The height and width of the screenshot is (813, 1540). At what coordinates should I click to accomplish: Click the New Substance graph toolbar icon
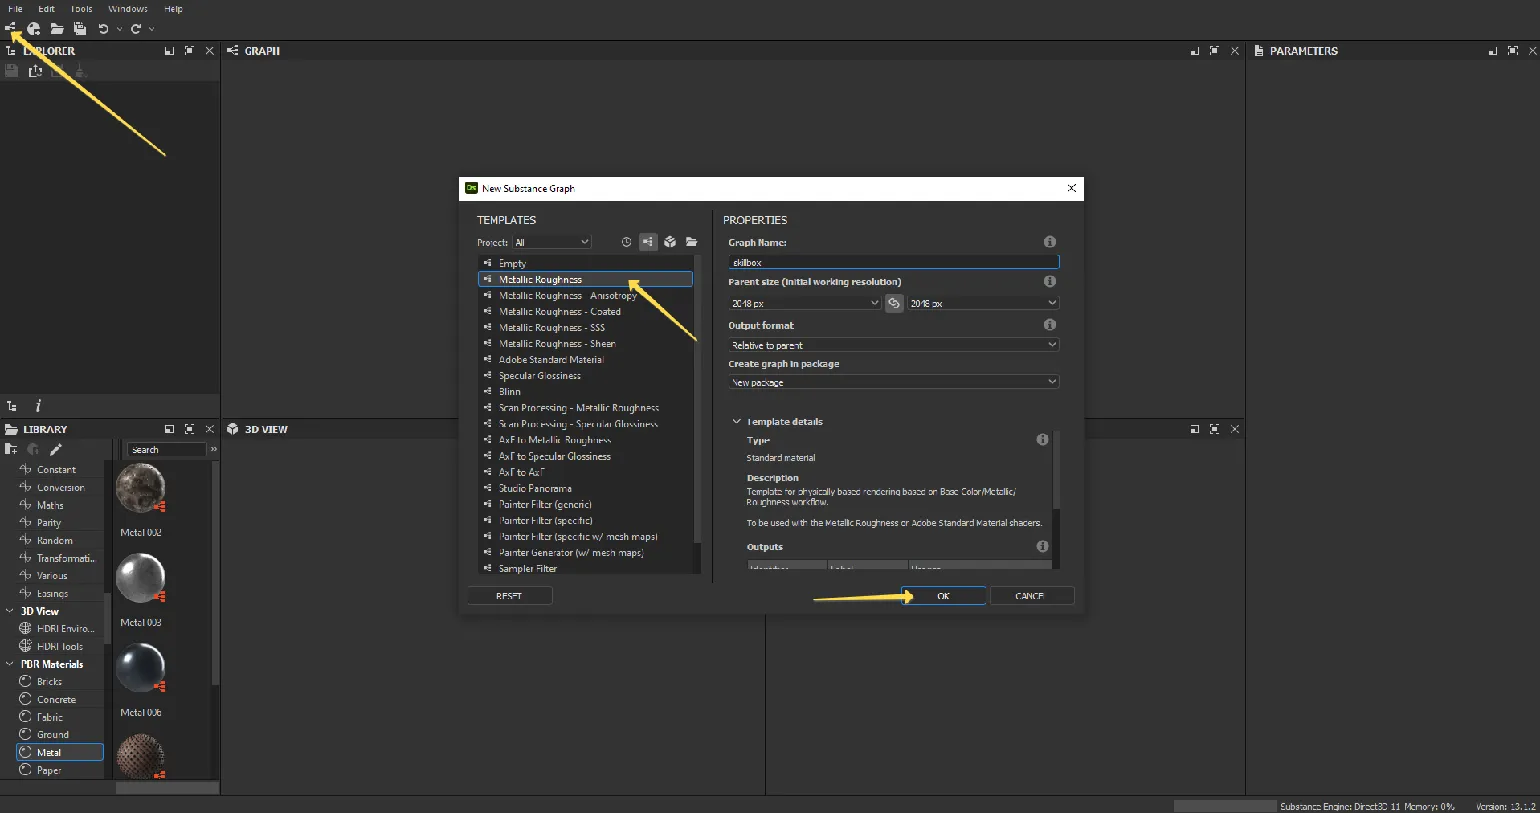point(11,29)
